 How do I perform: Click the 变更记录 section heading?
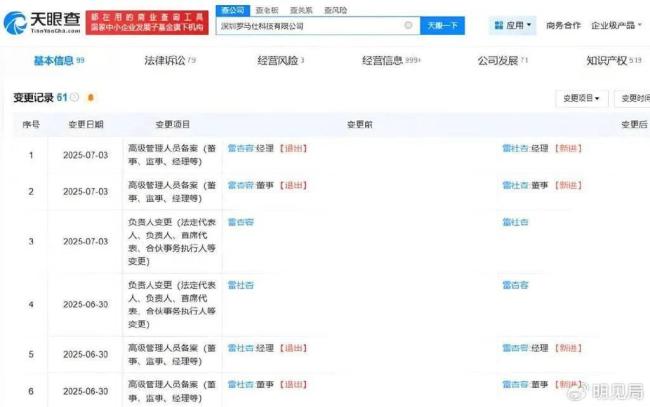(34, 97)
